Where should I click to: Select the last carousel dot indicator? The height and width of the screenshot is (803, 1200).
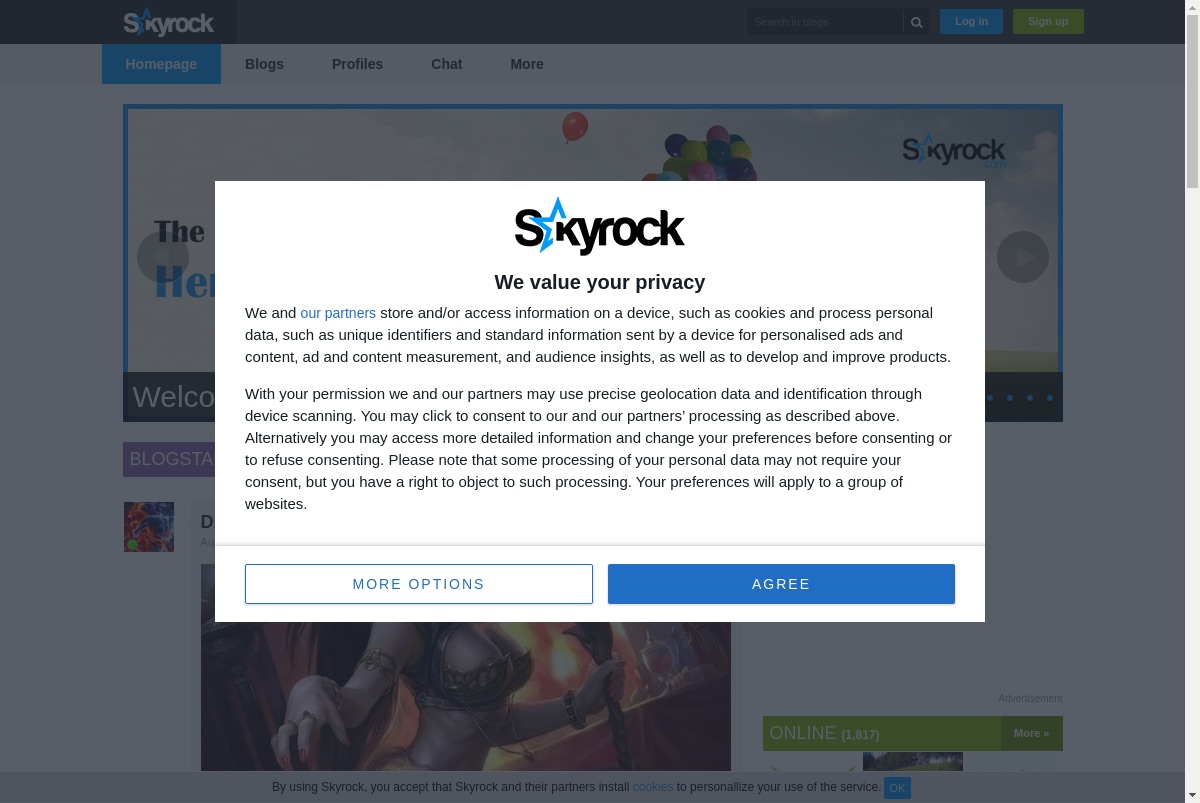click(x=1050, y=398)
